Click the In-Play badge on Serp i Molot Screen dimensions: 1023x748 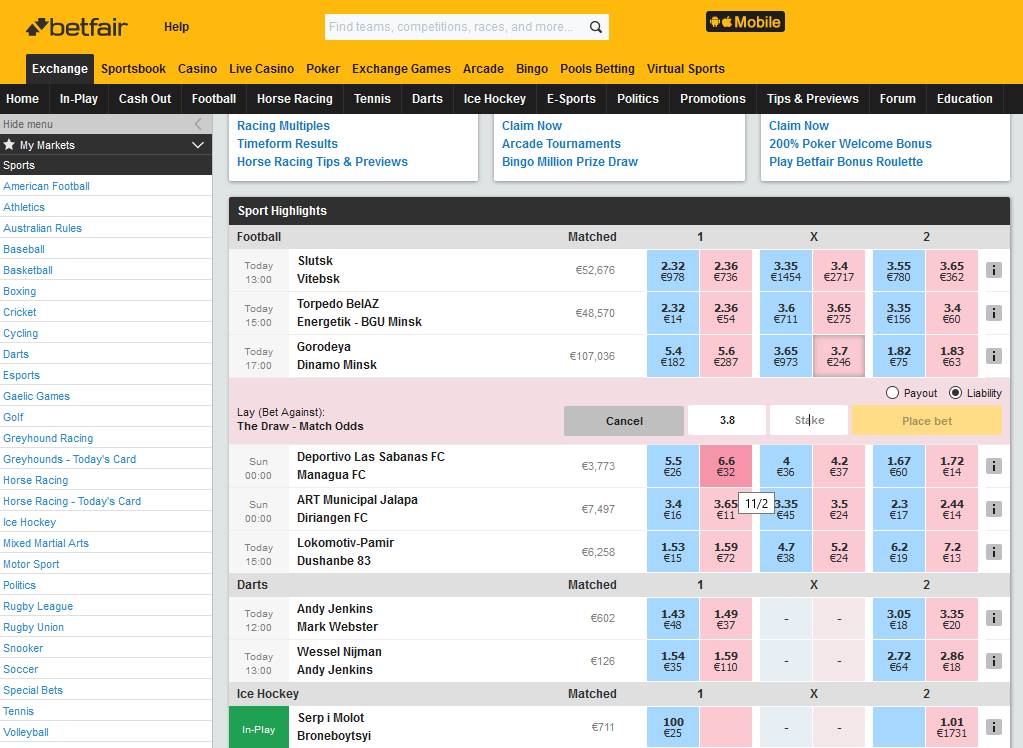[258, 728]
